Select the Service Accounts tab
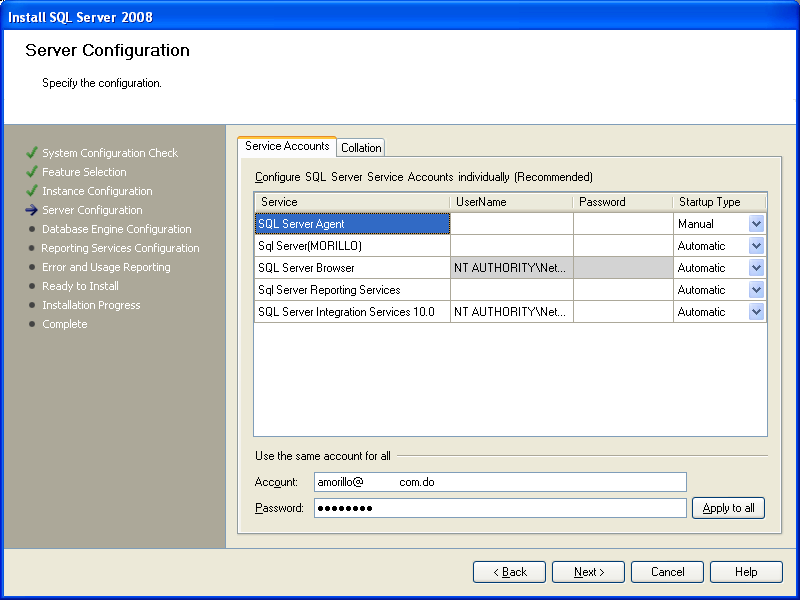 point(287,146)
